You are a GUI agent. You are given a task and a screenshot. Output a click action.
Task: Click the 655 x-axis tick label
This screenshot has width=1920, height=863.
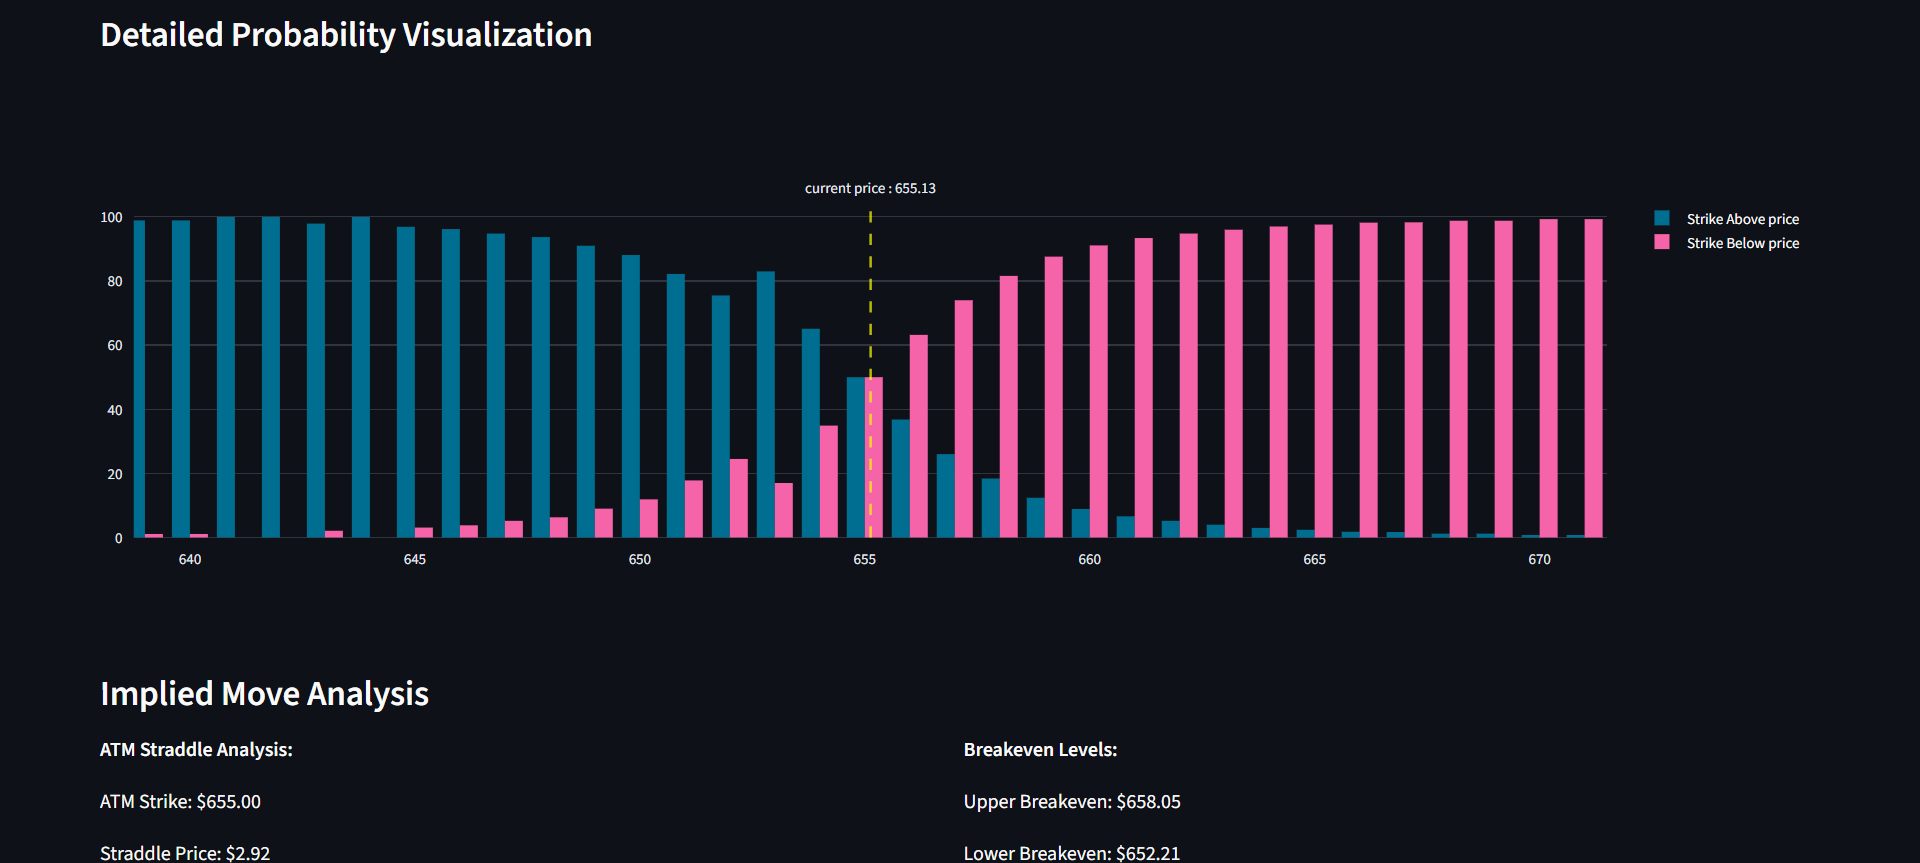(x=864, y=560)
